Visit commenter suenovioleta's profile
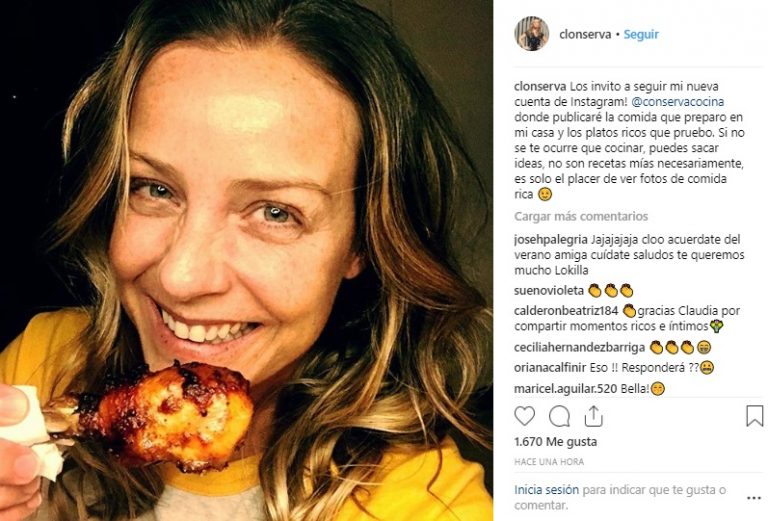The height and width of the screenshot is (521, 768). point(549,291)
